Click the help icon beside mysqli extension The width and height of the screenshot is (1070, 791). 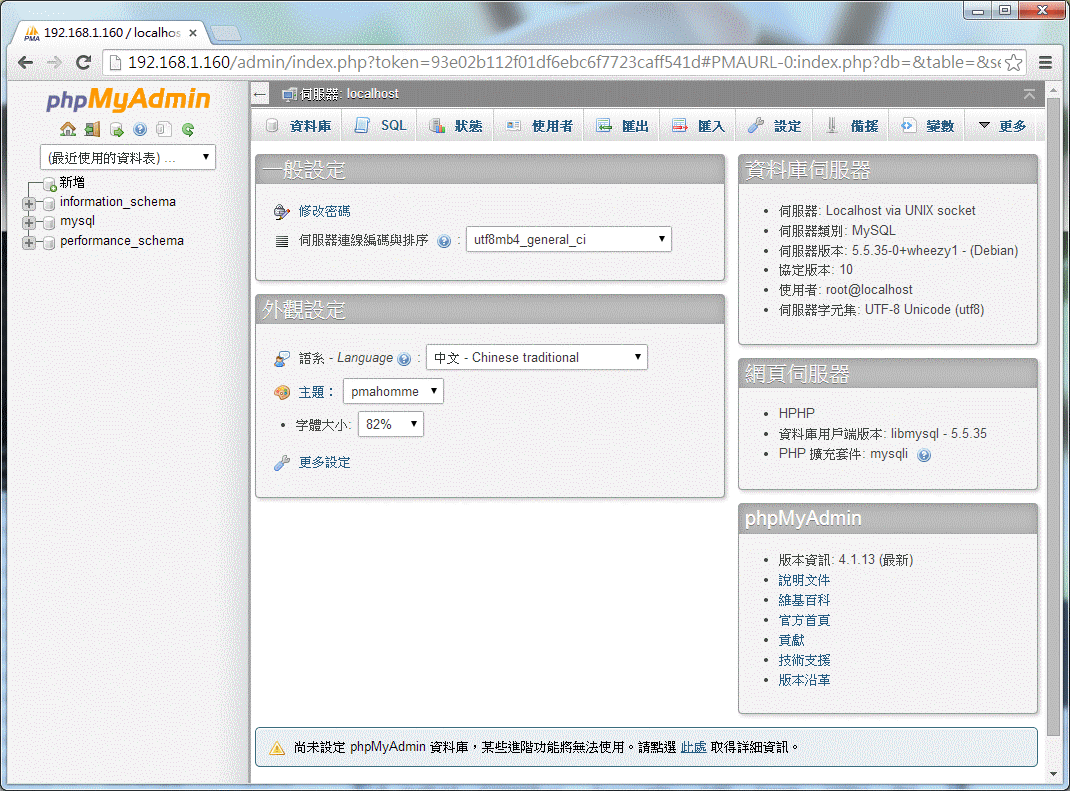click(924, 455)
